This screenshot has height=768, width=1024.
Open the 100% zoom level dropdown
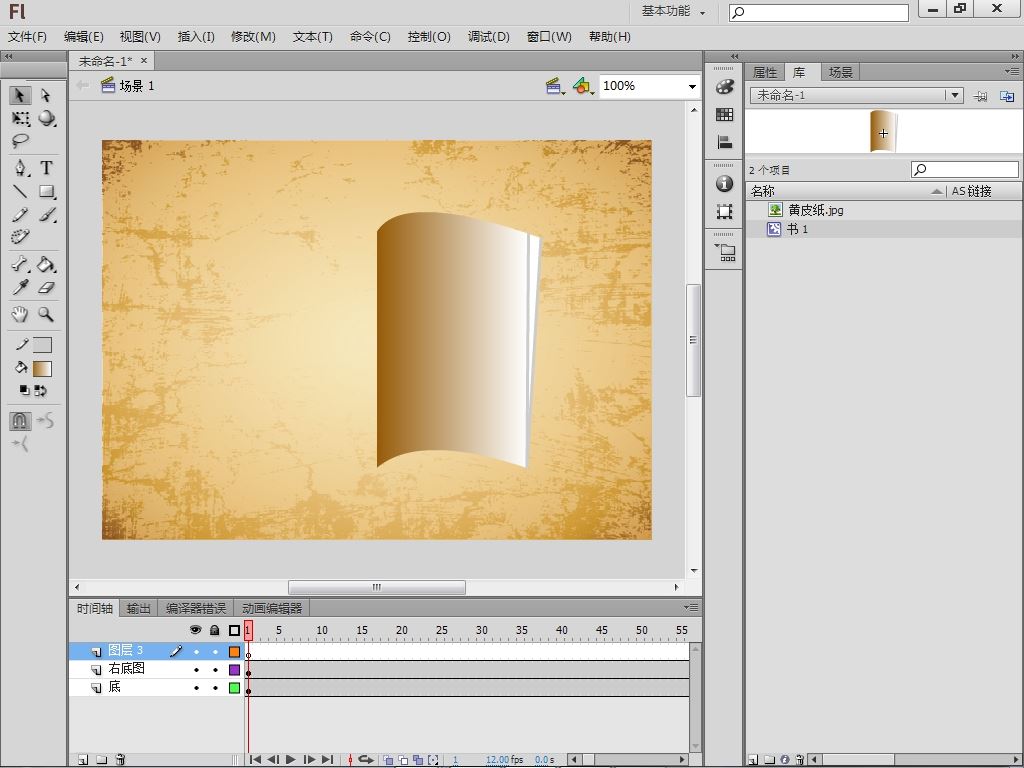pos(691,87)
